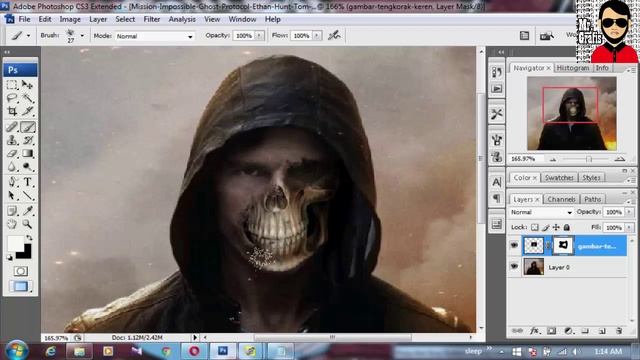640x360 pixels.
Task: Create a new layer
Action: [x=602, y=331]
